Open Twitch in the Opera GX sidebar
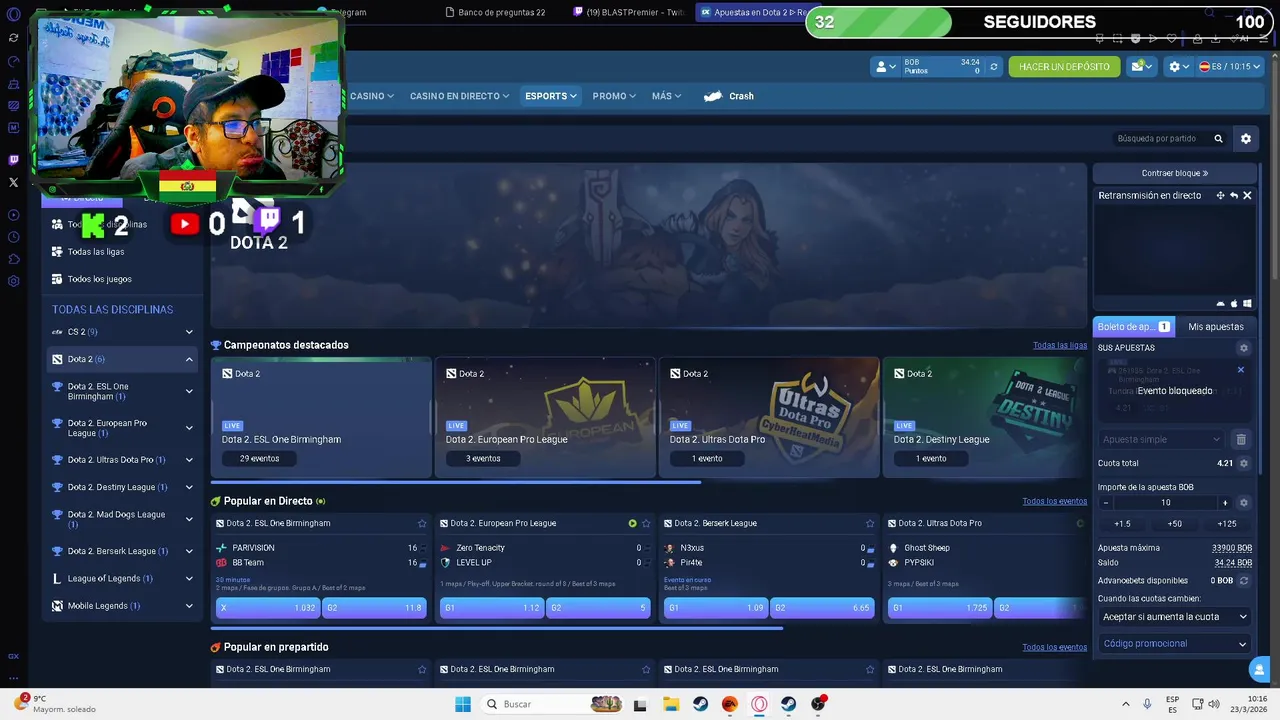This screenshot has height=720, width=1280. (13, 160)
